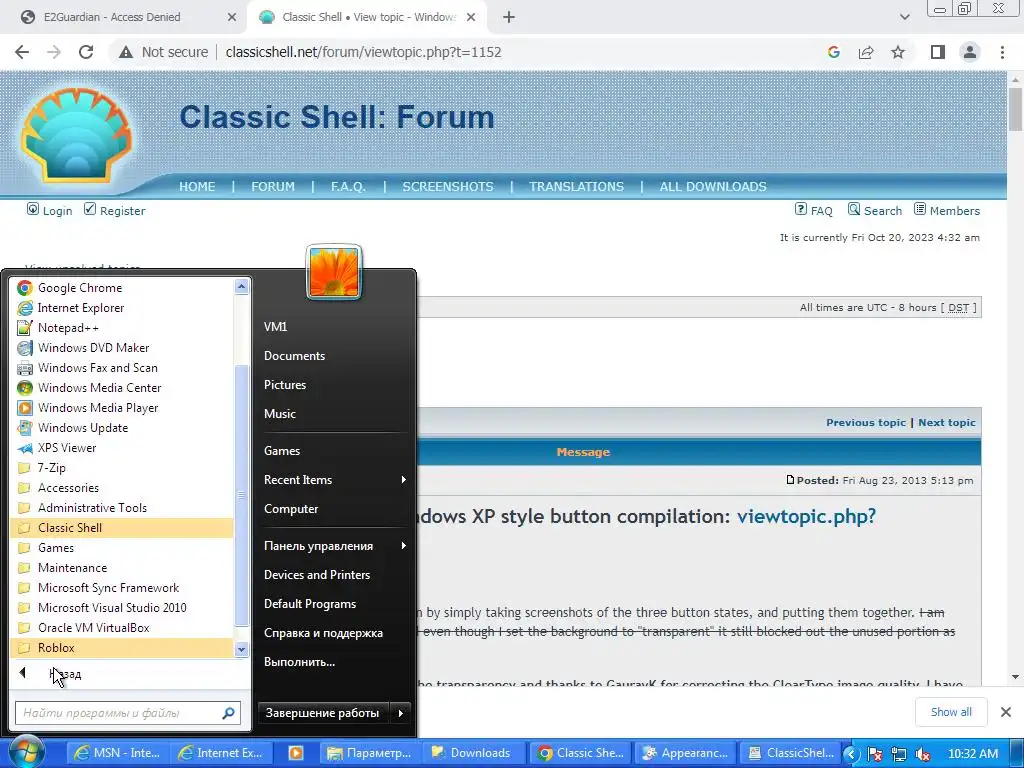Screen dimensions: 1024x768
Task: Open the tab search dropdown
Action: (904, 17)
